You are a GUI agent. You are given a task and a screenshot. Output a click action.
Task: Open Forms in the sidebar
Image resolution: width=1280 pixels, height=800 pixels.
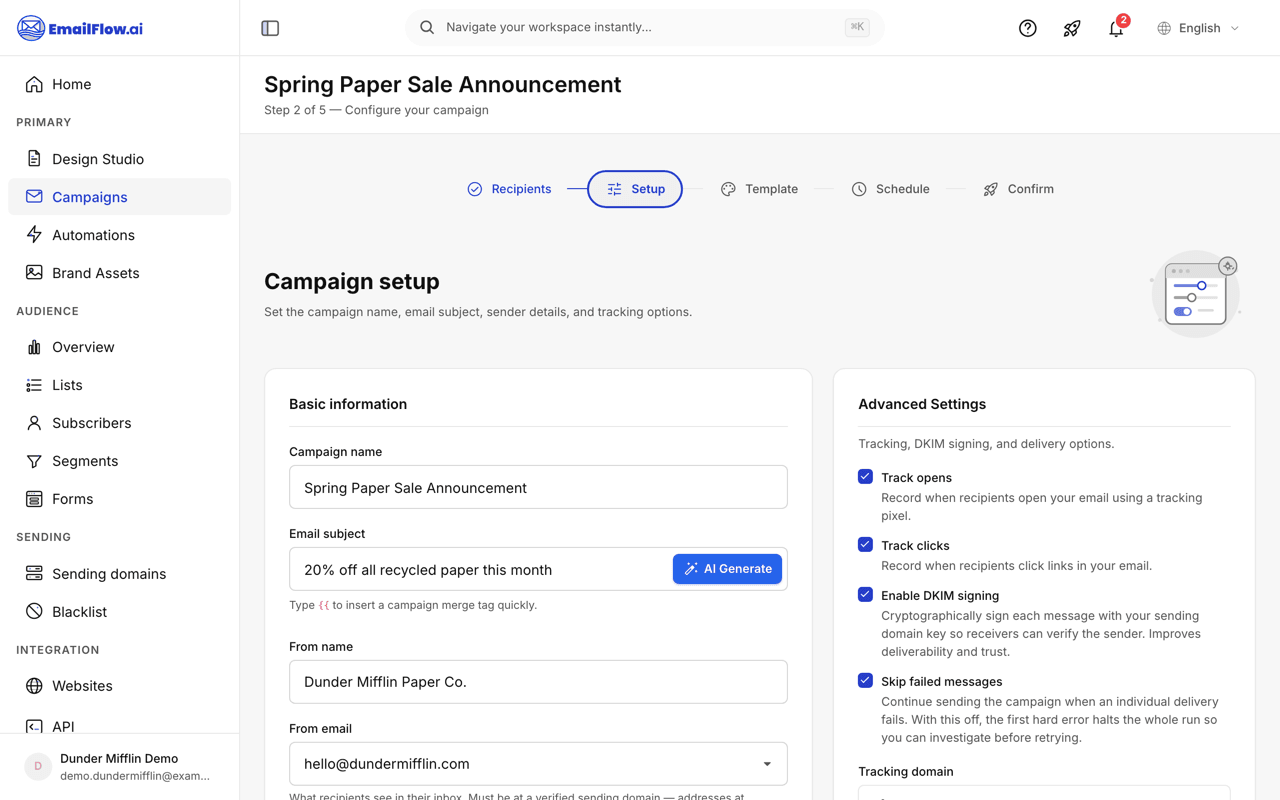[119, 499]
